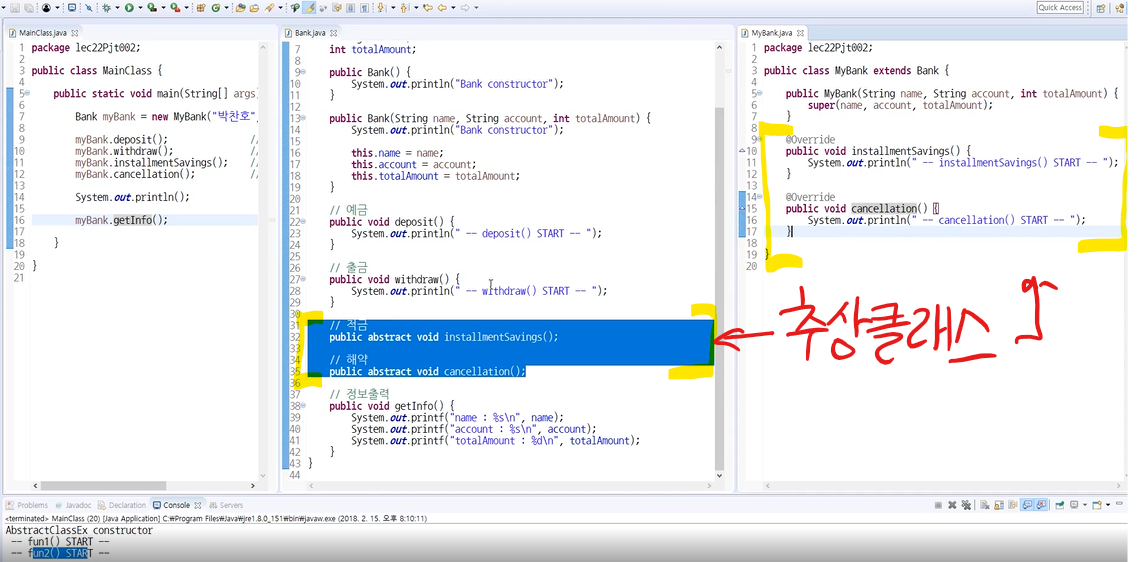
Task: Run the program with green Run button
Action: [x=129, y=8]
